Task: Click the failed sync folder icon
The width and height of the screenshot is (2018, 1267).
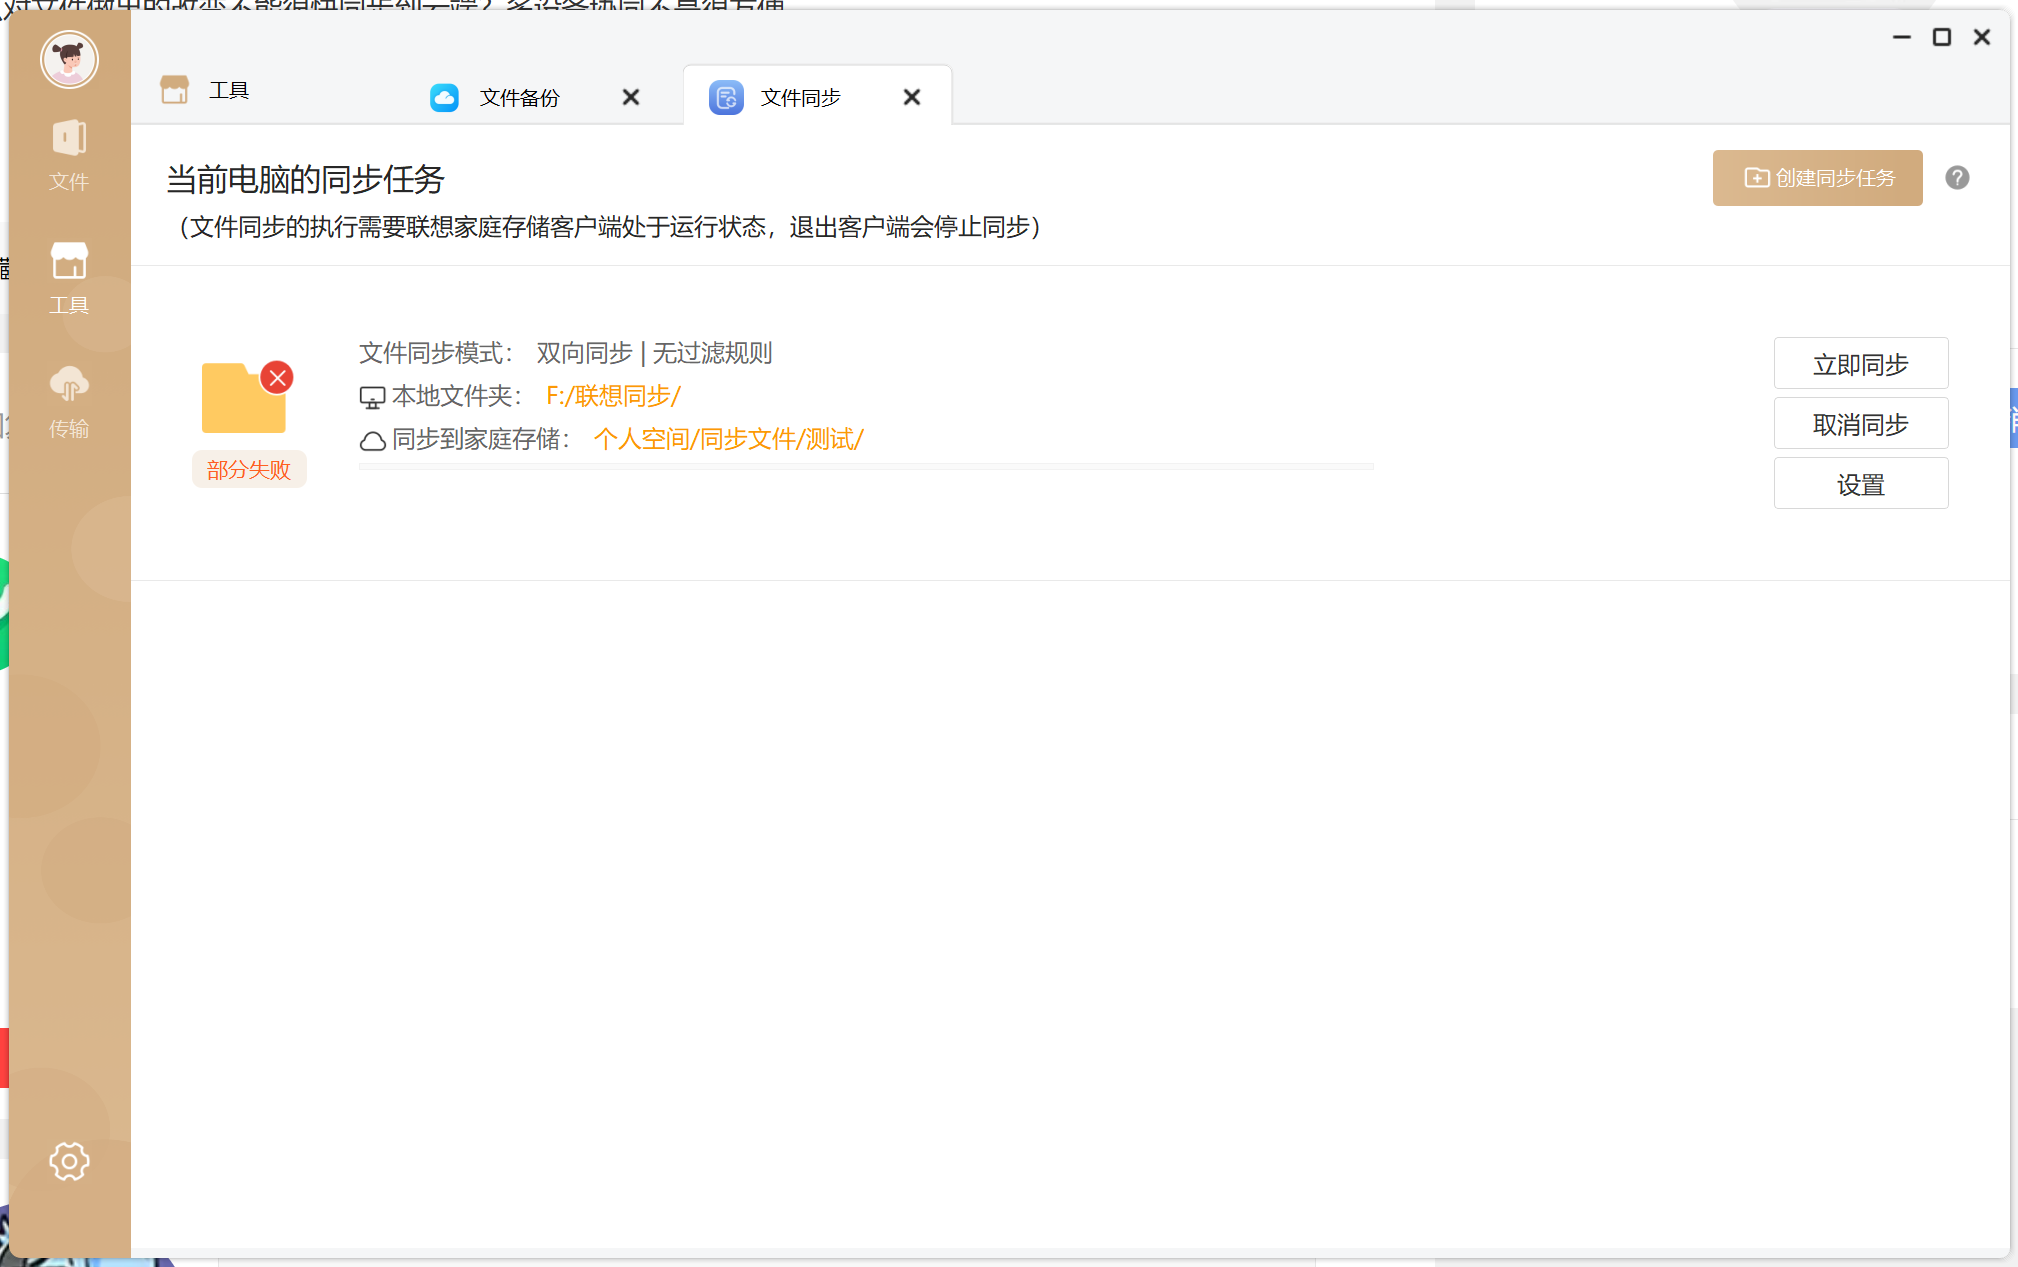Action: (x=244, y=398)
